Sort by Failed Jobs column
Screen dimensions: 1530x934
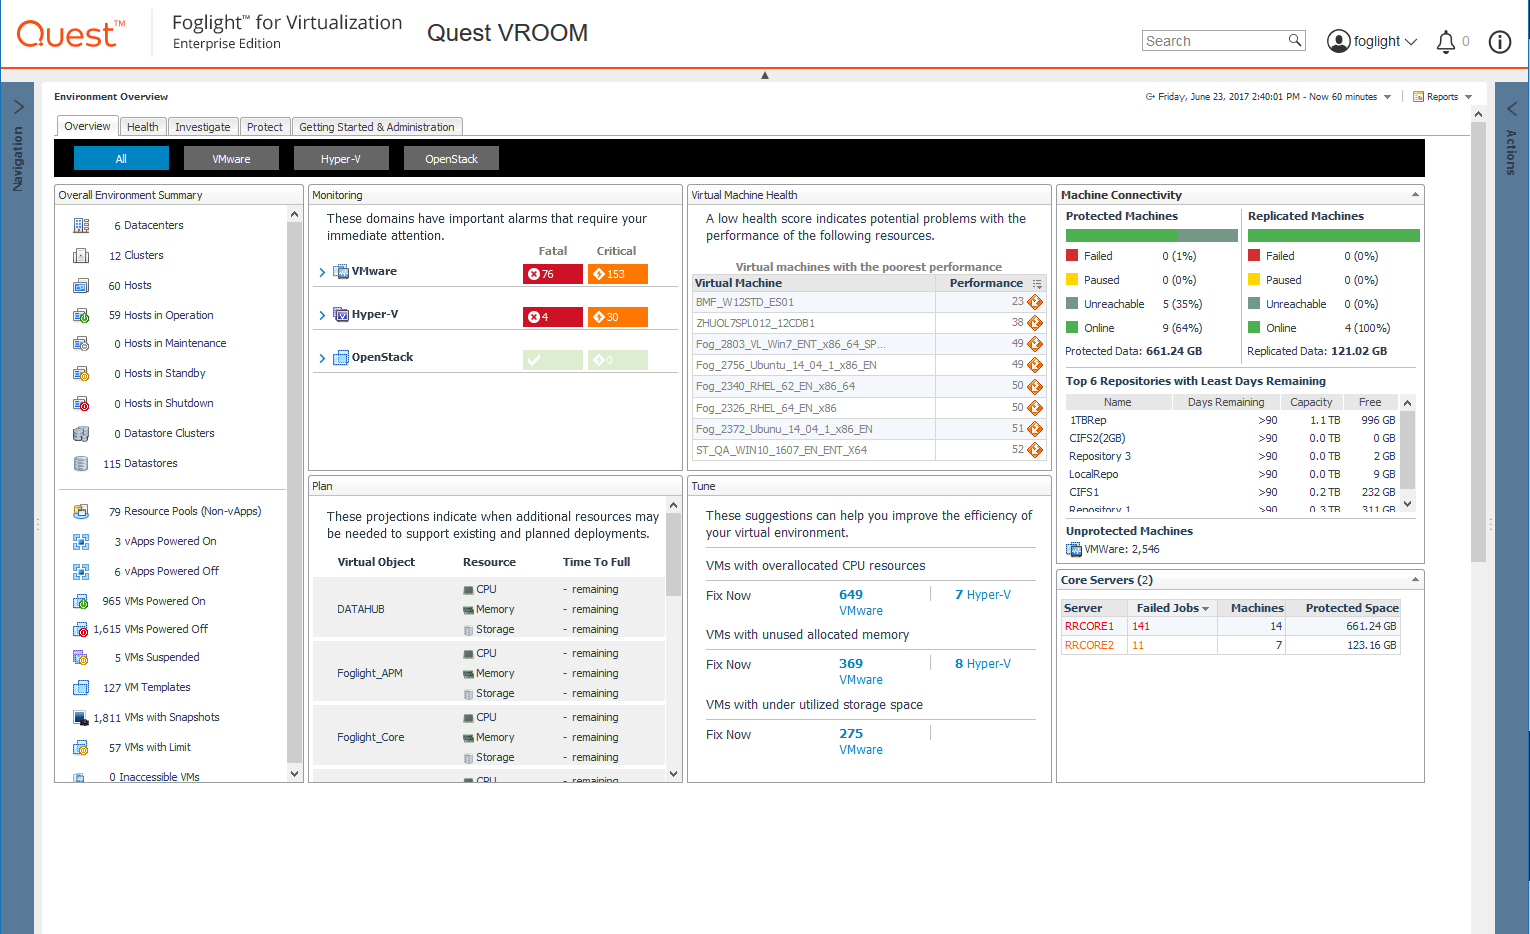point(1172,608)
